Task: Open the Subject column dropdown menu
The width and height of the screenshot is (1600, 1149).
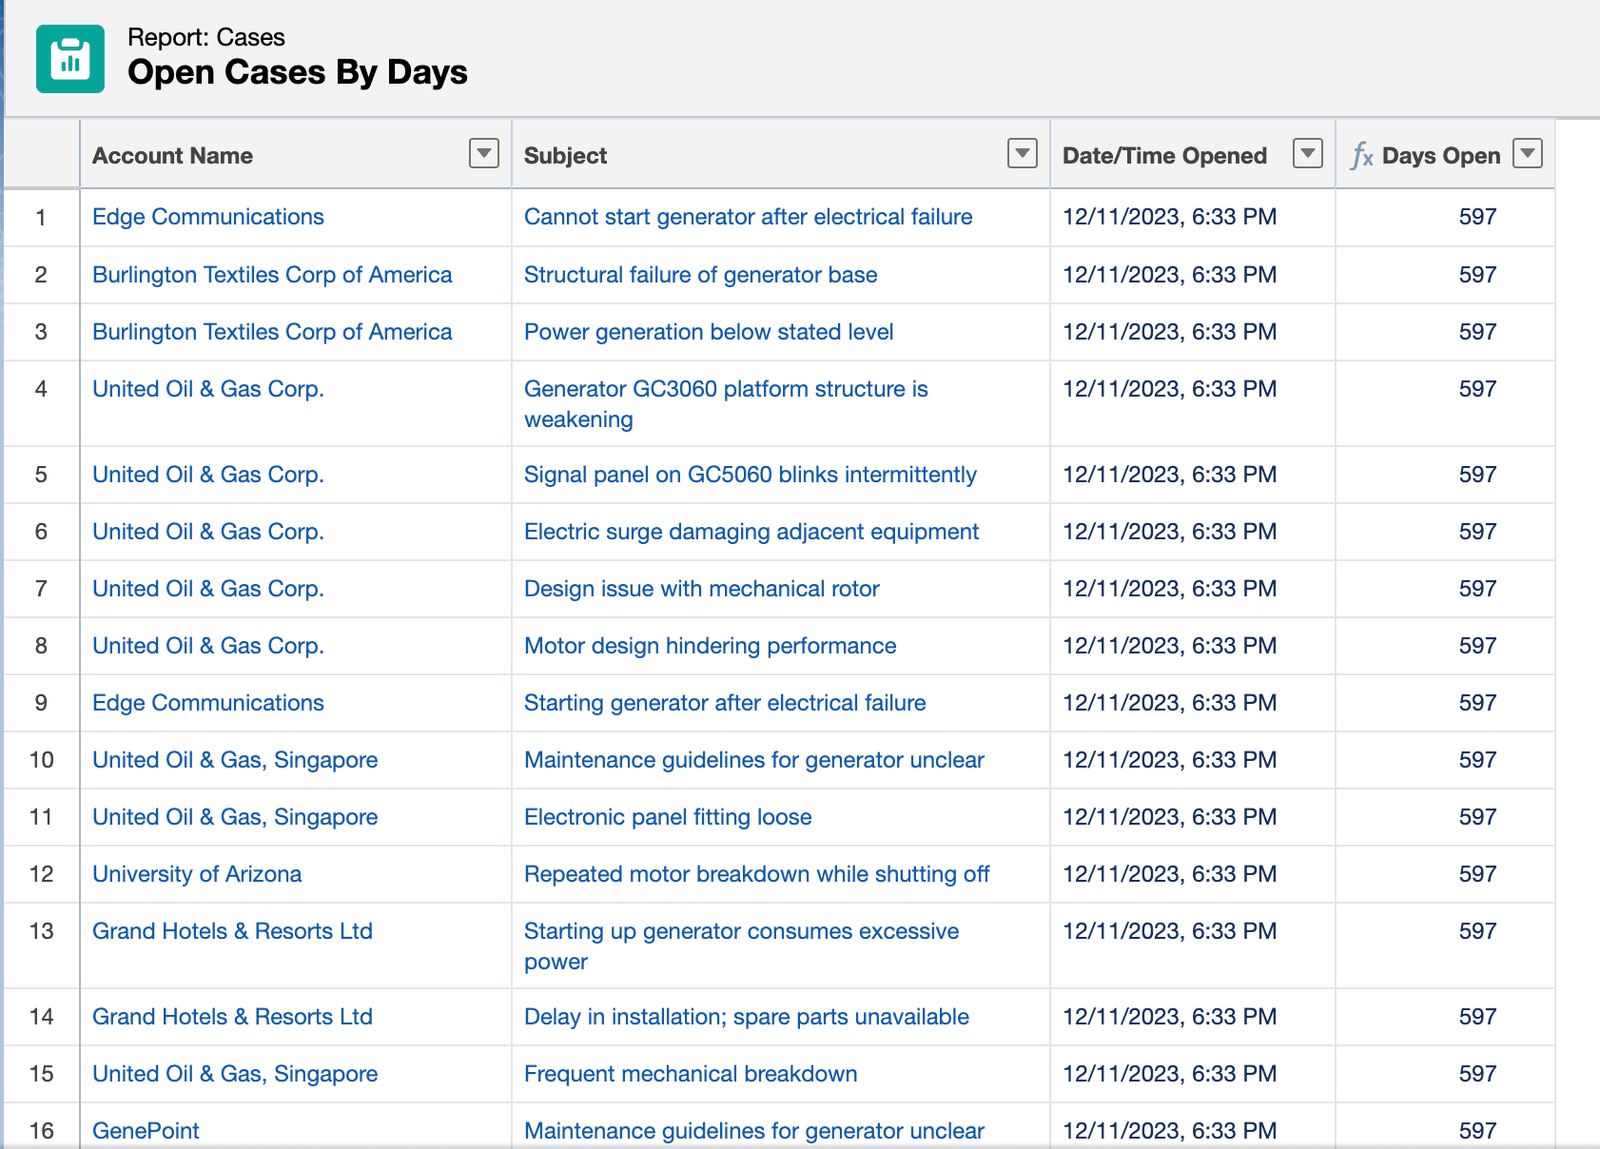Action: click(1021, 154)
